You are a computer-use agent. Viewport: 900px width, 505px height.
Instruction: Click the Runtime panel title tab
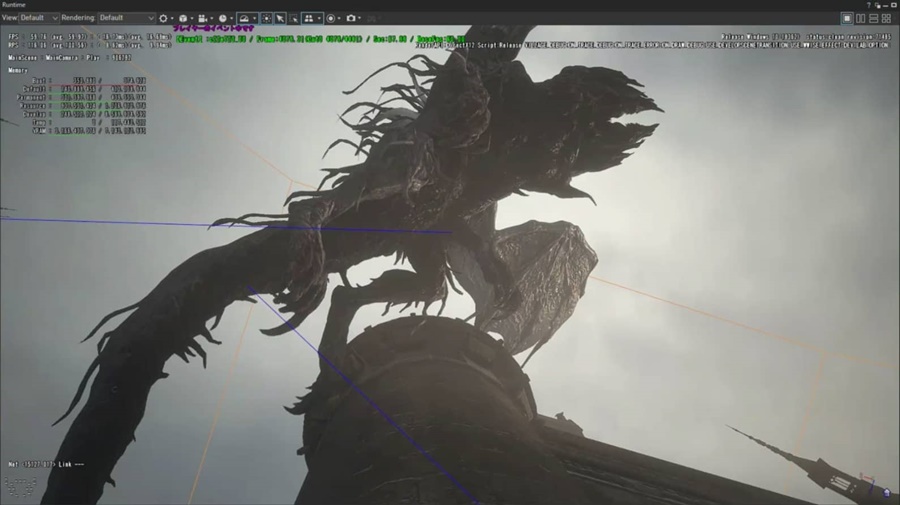[14, 5]
